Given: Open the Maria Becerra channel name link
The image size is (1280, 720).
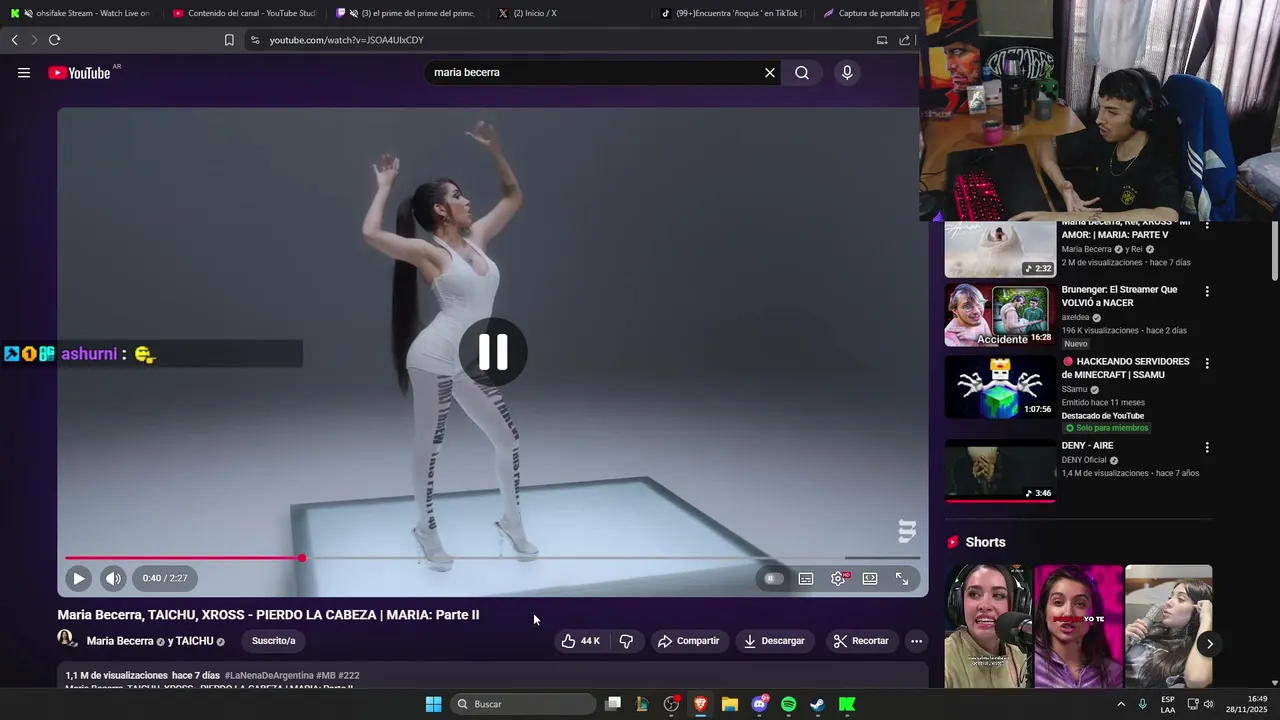Looking at the screenshot, I should [x=120, y=641].
